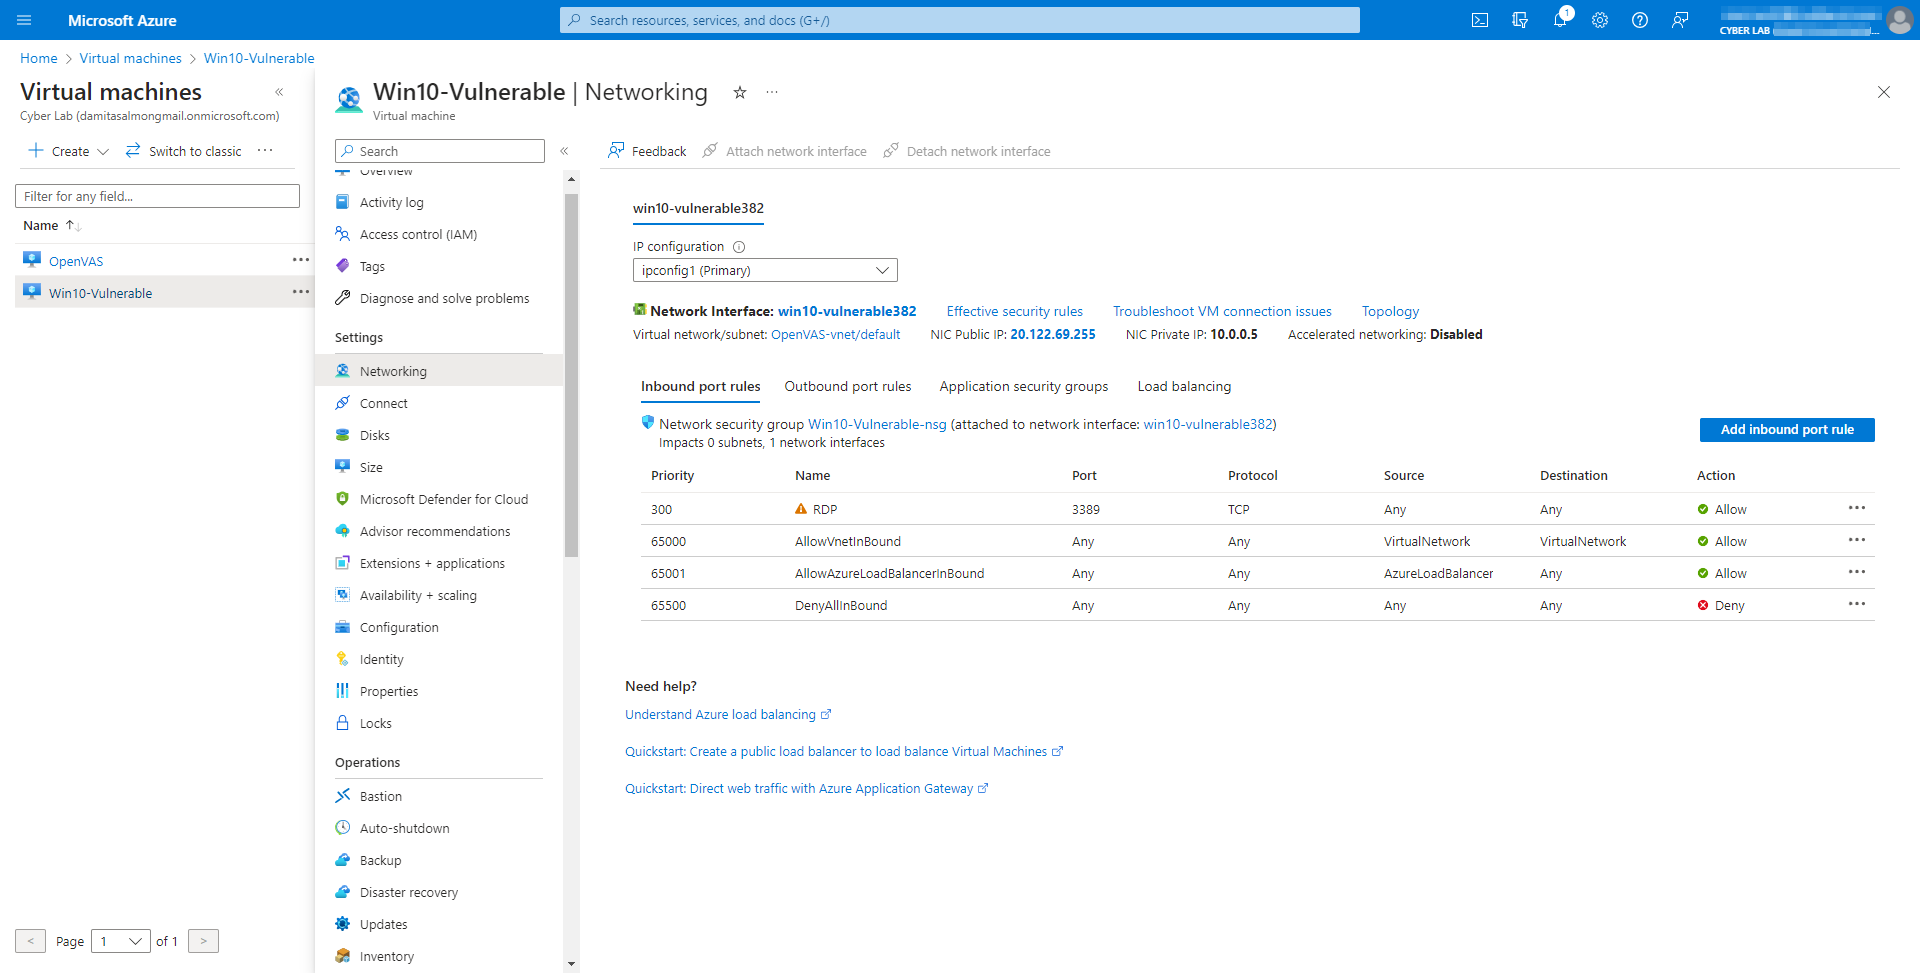The image size is (1920, 973).
Task: Open Create dropdown in Virtual machines
Action: 69,151
